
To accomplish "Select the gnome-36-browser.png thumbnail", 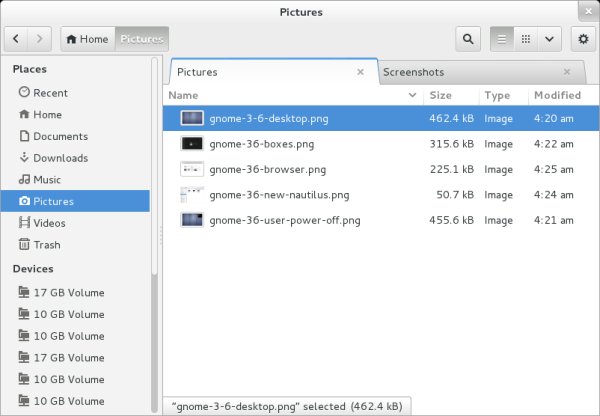I will pyautogui.click(x=192, y=169).
